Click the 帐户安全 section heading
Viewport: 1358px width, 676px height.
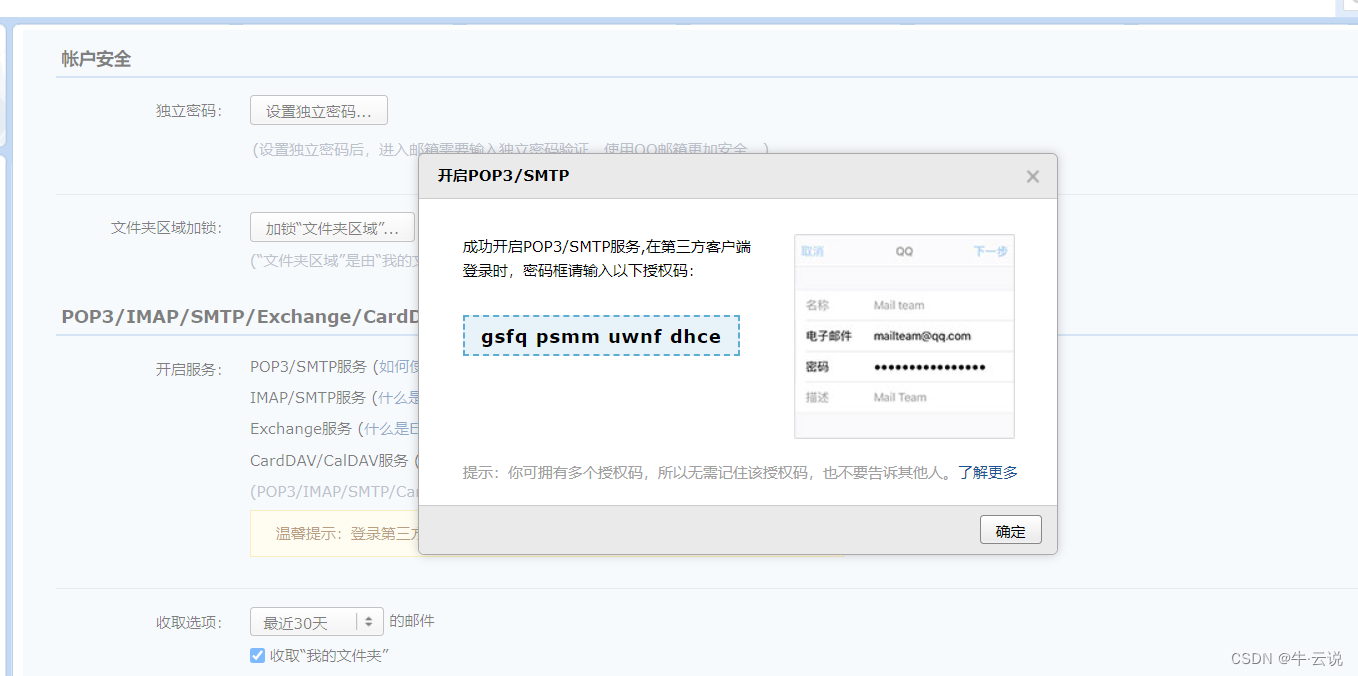click(94, 59)
